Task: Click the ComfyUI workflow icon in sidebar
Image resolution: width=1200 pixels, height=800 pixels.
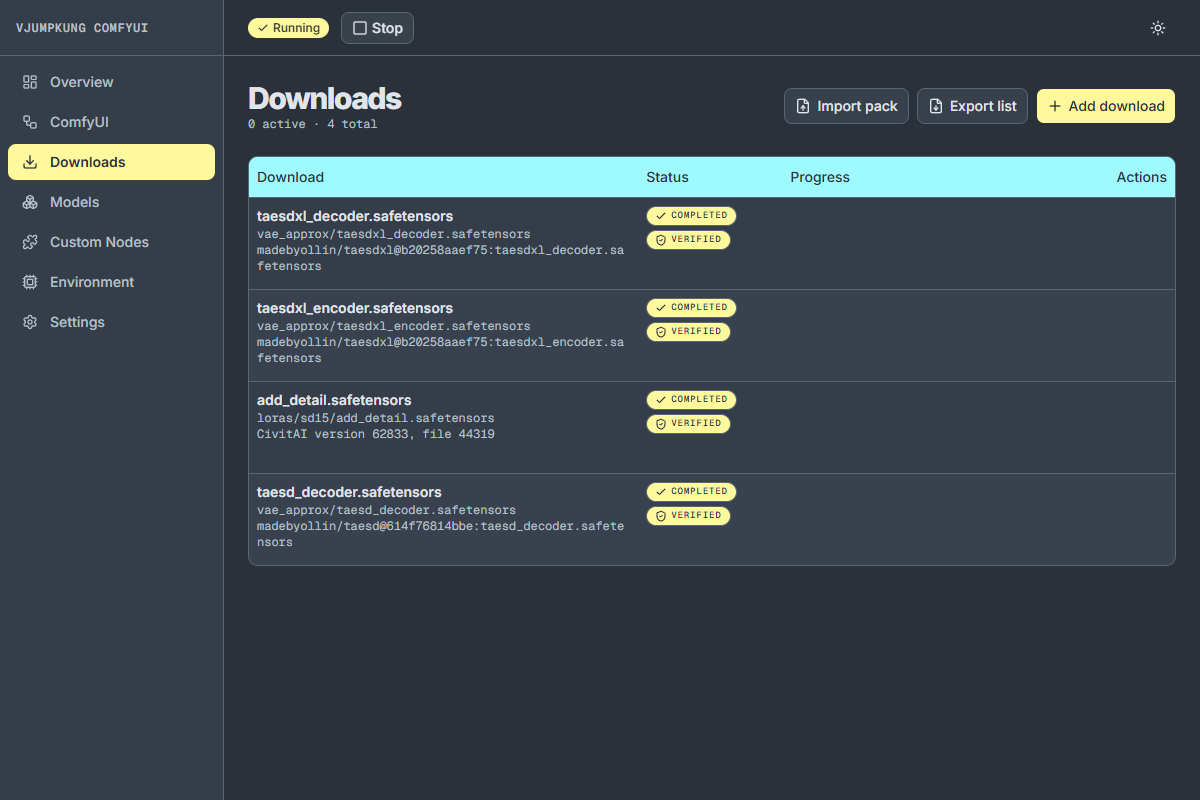Action: pos(30,122)
